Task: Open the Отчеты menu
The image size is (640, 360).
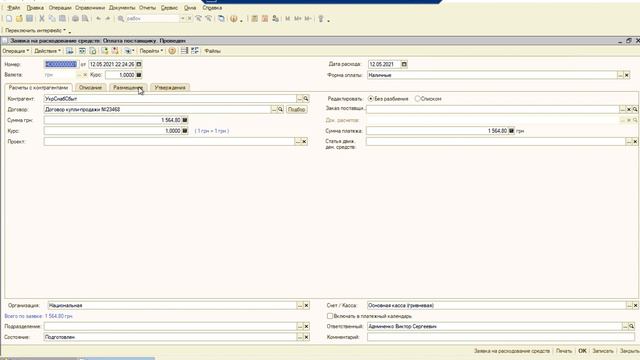Action: (x=147, y=8)
